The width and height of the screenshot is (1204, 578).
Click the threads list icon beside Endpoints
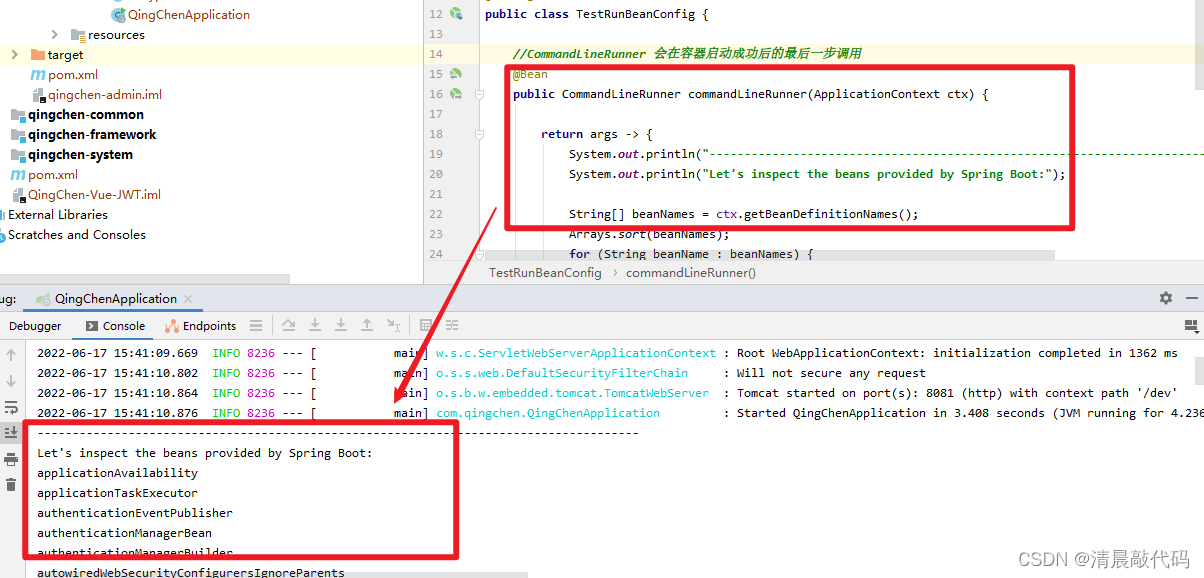pyautogui.click(x=256, y=326)
